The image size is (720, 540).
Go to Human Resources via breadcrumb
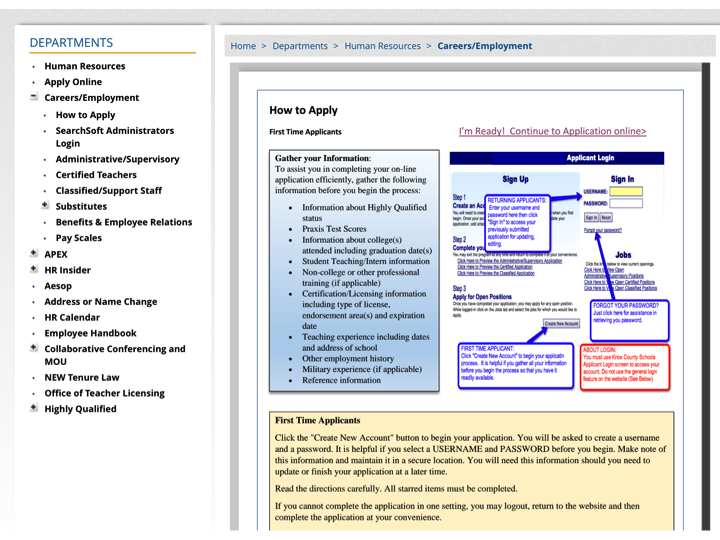(x=382, y=46)
